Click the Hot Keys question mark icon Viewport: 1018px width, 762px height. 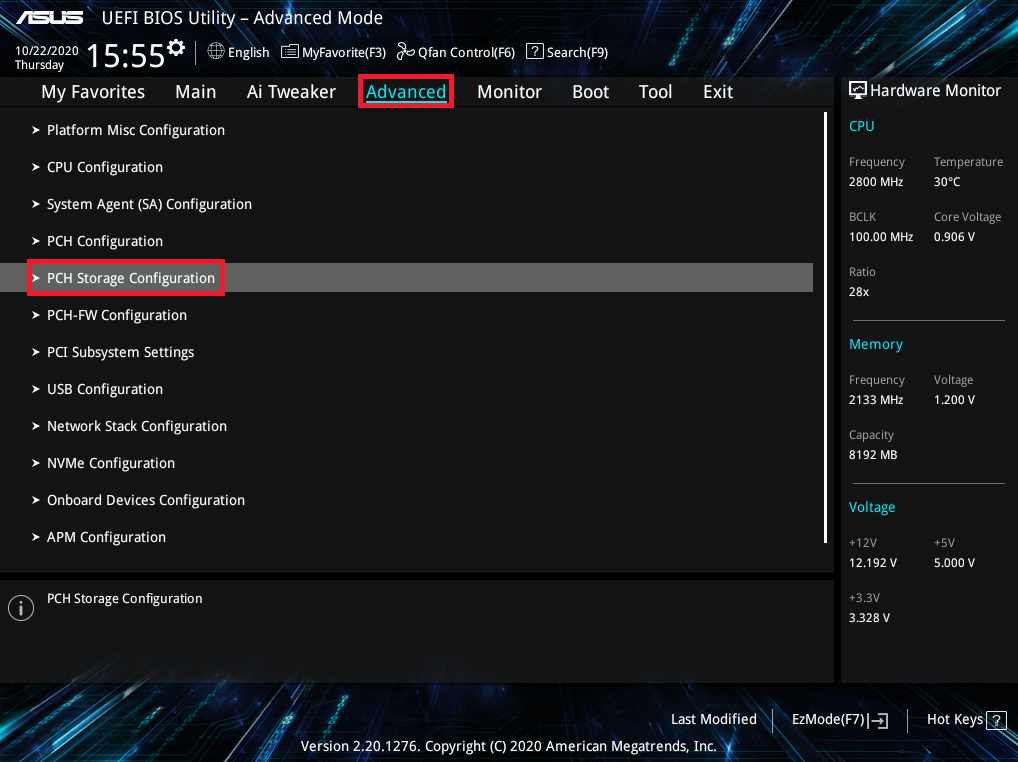pos(996,720)
